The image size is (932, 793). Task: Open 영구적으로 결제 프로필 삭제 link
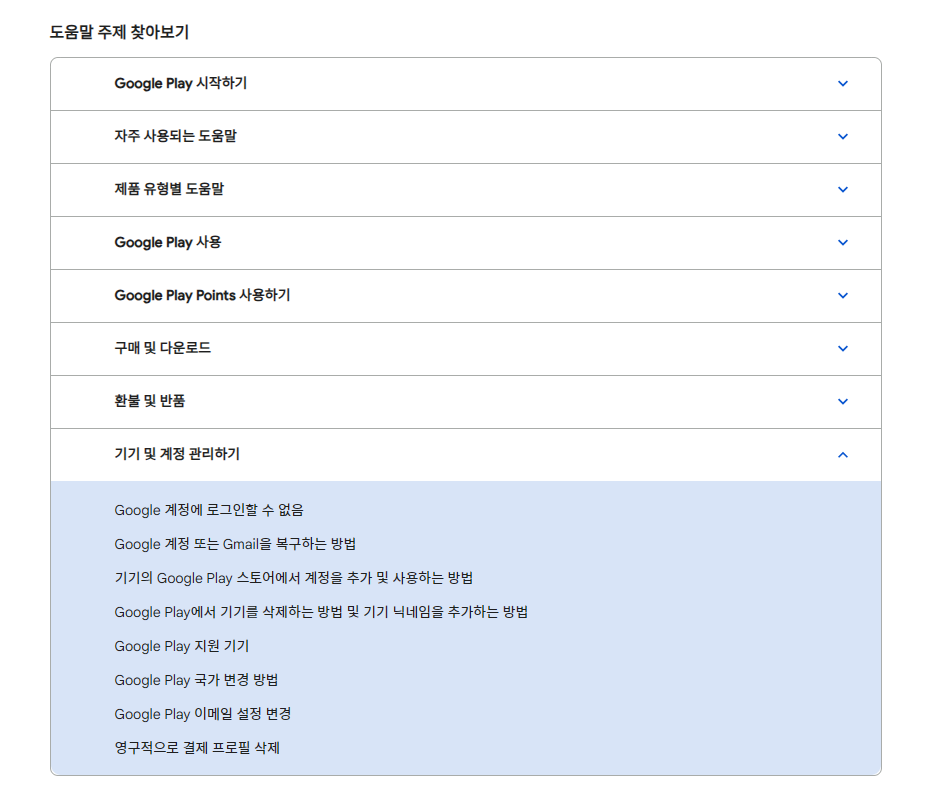pyautogui.click(x=197, y=748)
